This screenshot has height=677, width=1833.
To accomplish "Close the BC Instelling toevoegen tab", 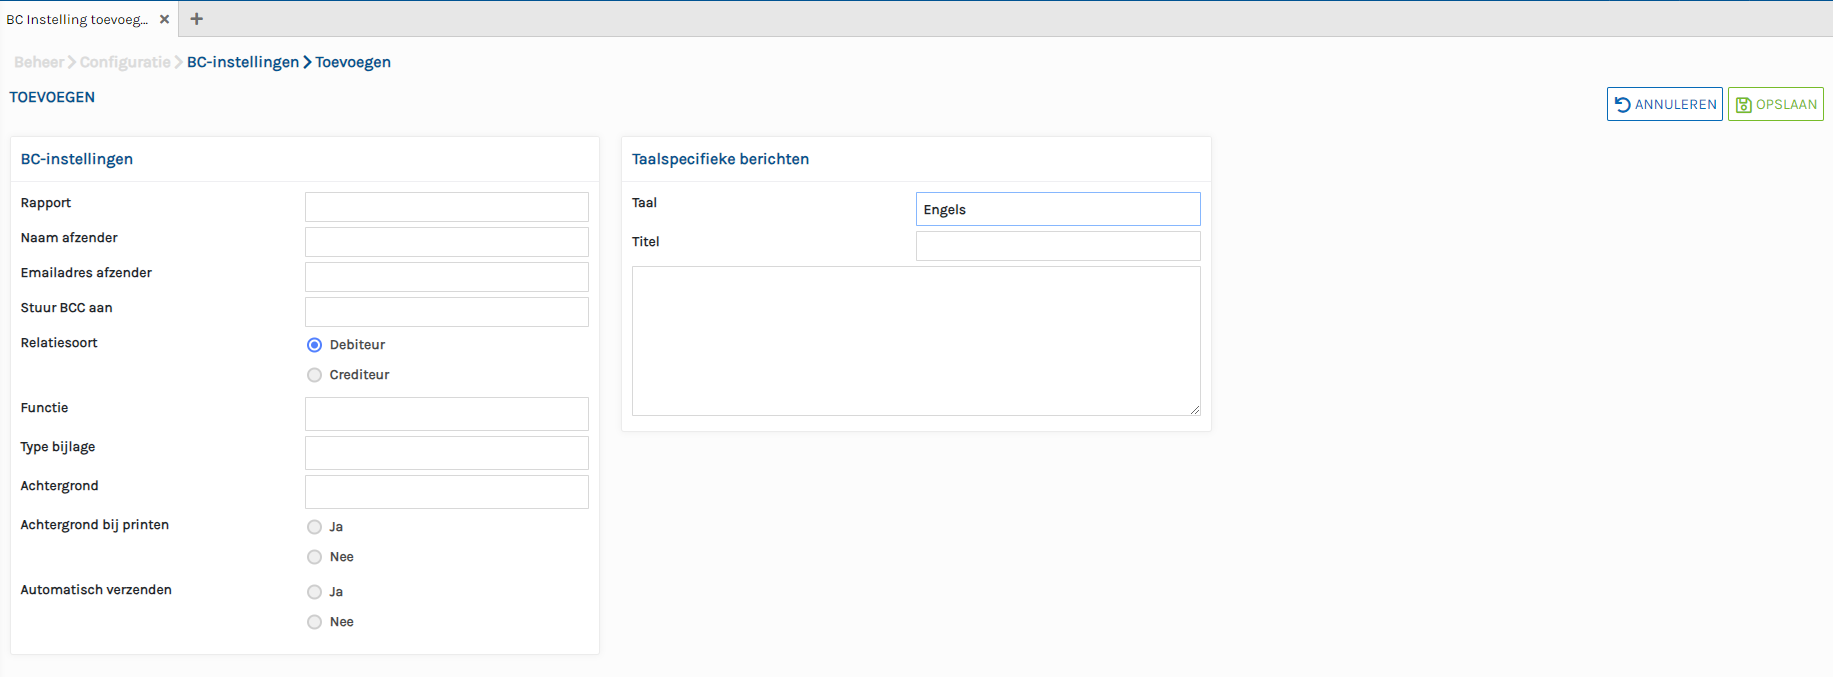I will pyautogui.click(x=165, y=19).
